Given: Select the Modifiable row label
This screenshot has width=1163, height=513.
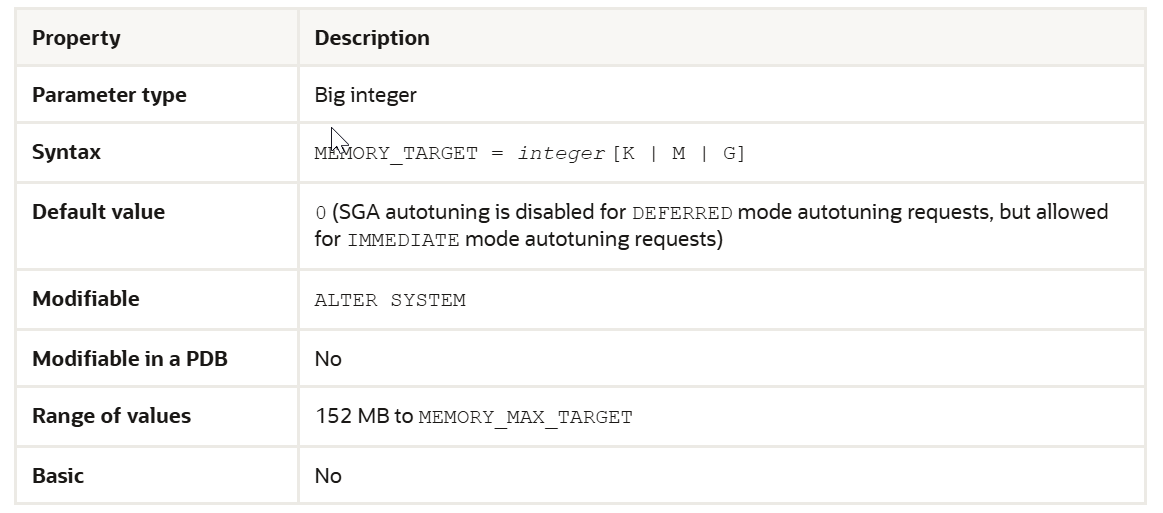Looking at the screenshot, I should (x=85, y=299).
